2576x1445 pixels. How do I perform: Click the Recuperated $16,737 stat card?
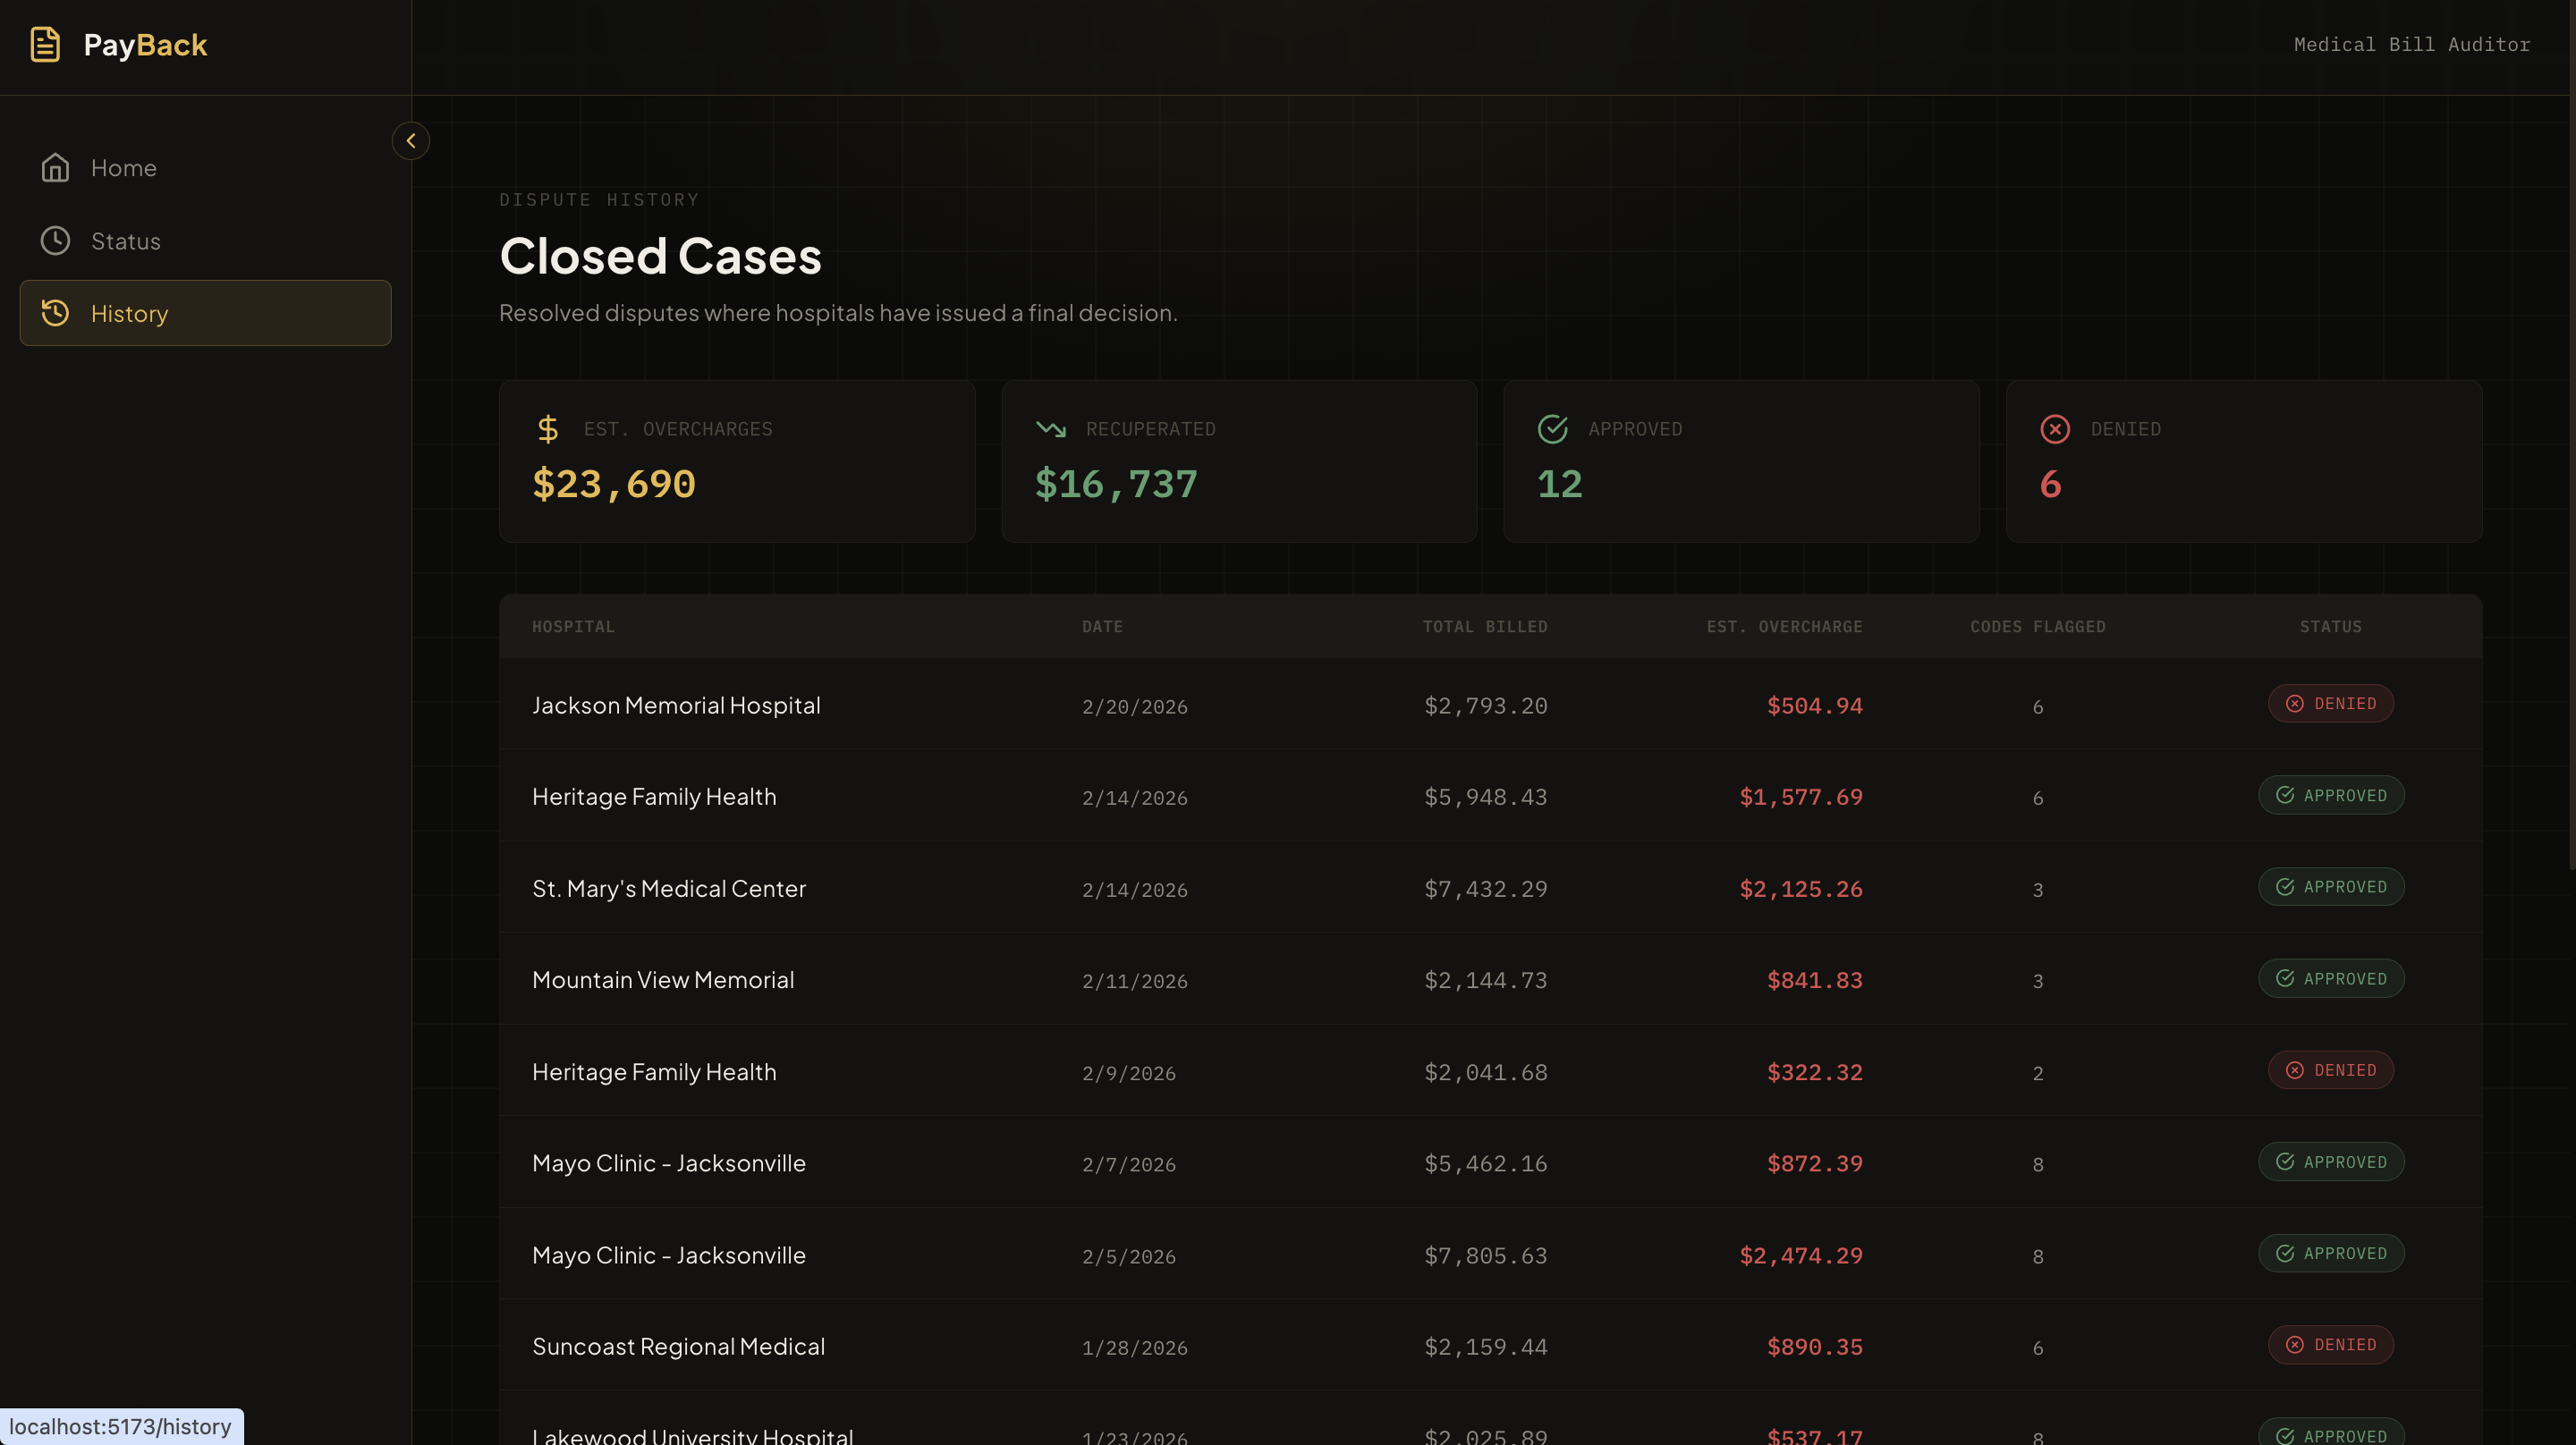pos(1238,461)
